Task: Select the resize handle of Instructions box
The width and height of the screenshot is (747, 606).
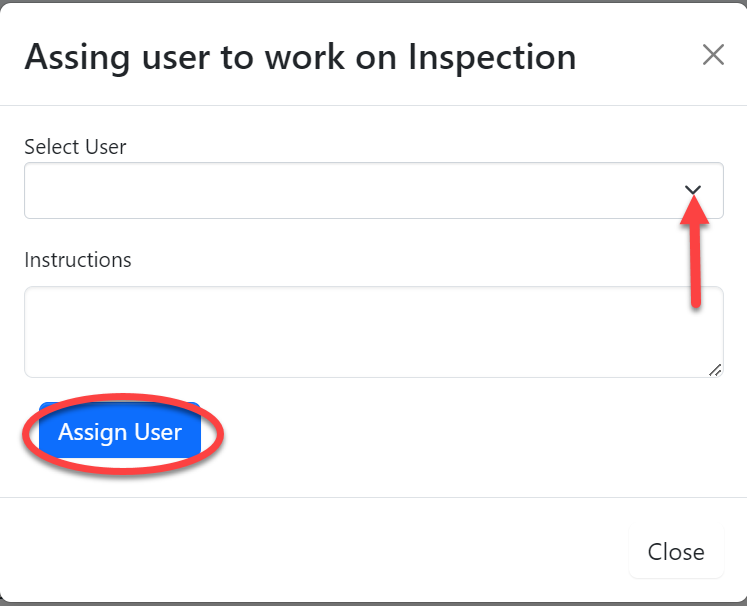Action: coord(715,370)
